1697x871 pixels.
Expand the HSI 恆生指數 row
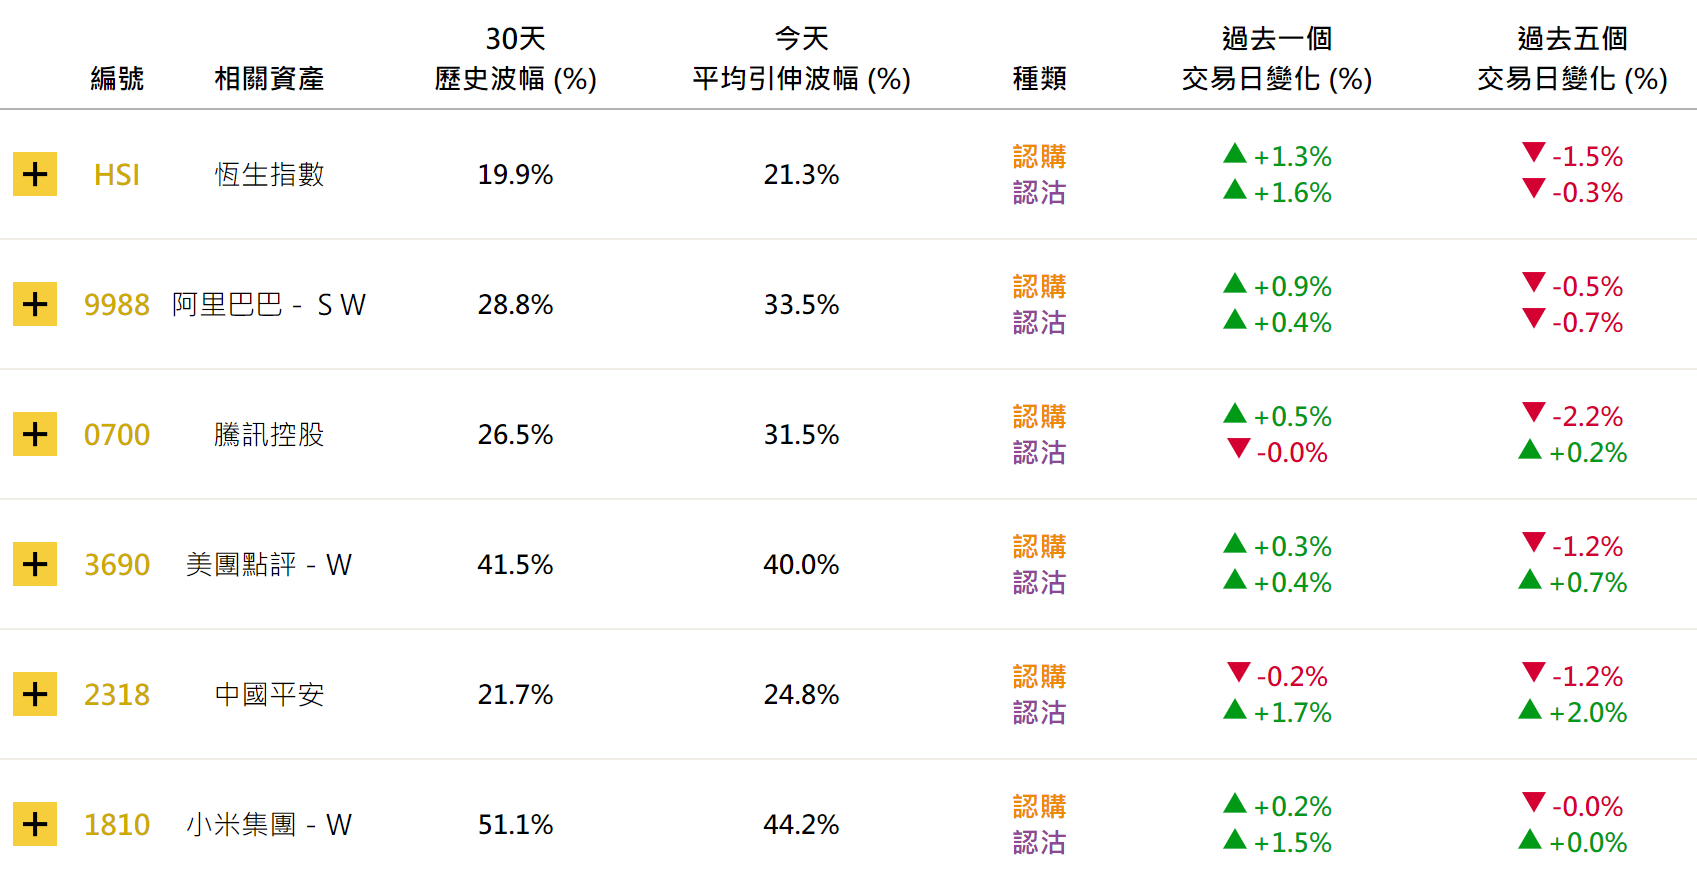click(x=35, y=174)
